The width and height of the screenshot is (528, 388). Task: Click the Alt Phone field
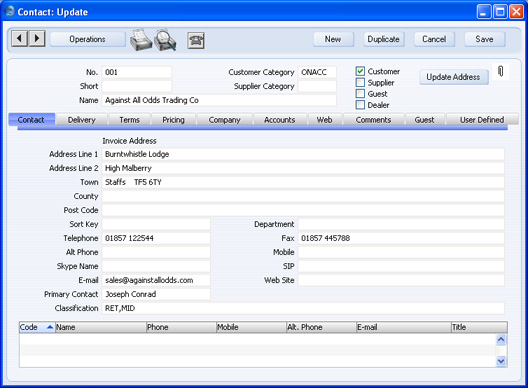tap(156, 252)
